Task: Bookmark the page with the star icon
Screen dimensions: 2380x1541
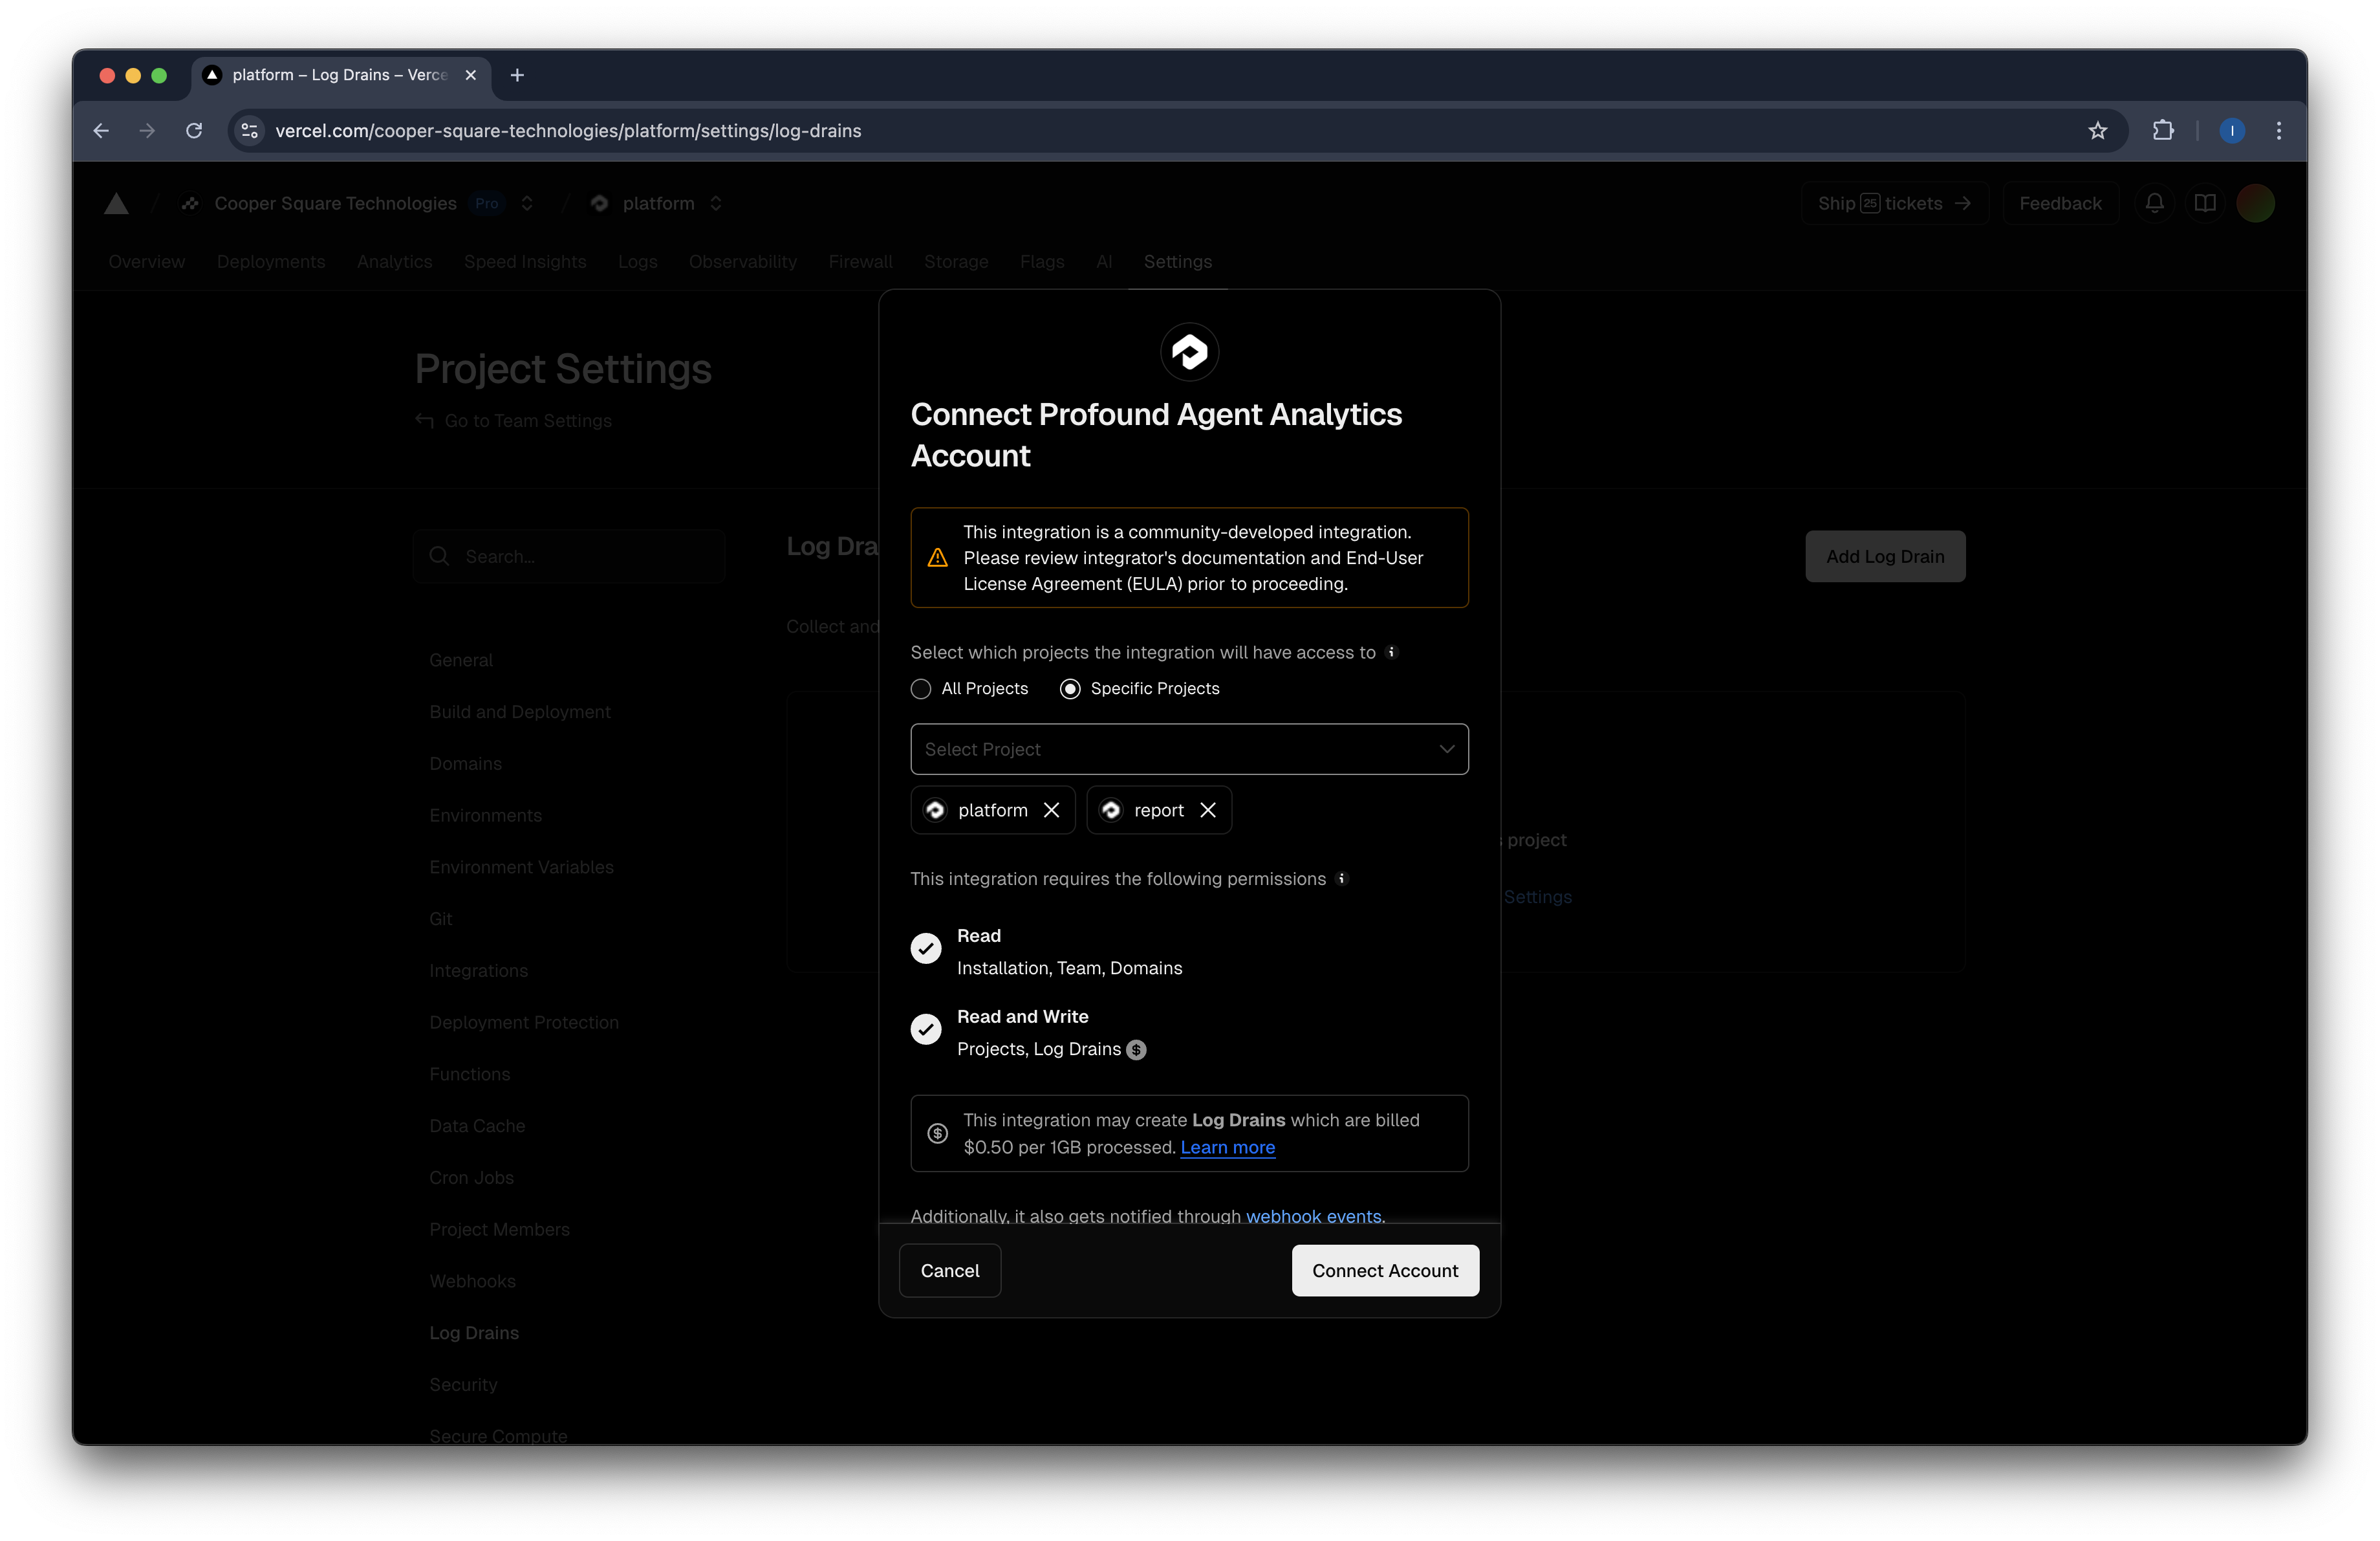Action: tap(2098, 130)
